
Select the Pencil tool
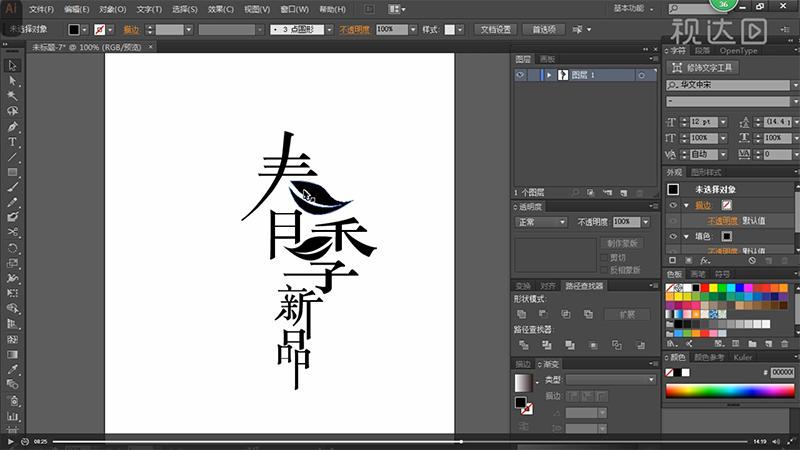(13, 202)
